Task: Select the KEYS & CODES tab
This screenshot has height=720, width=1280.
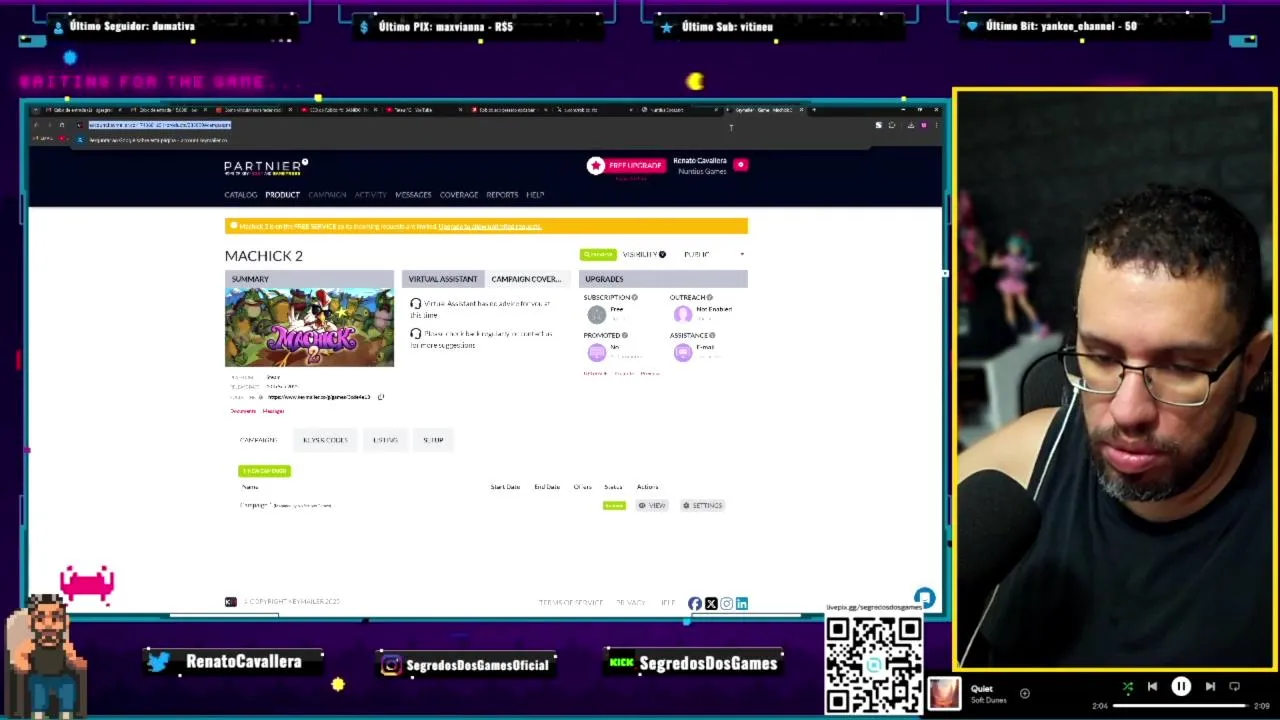Action: [325, 440]
